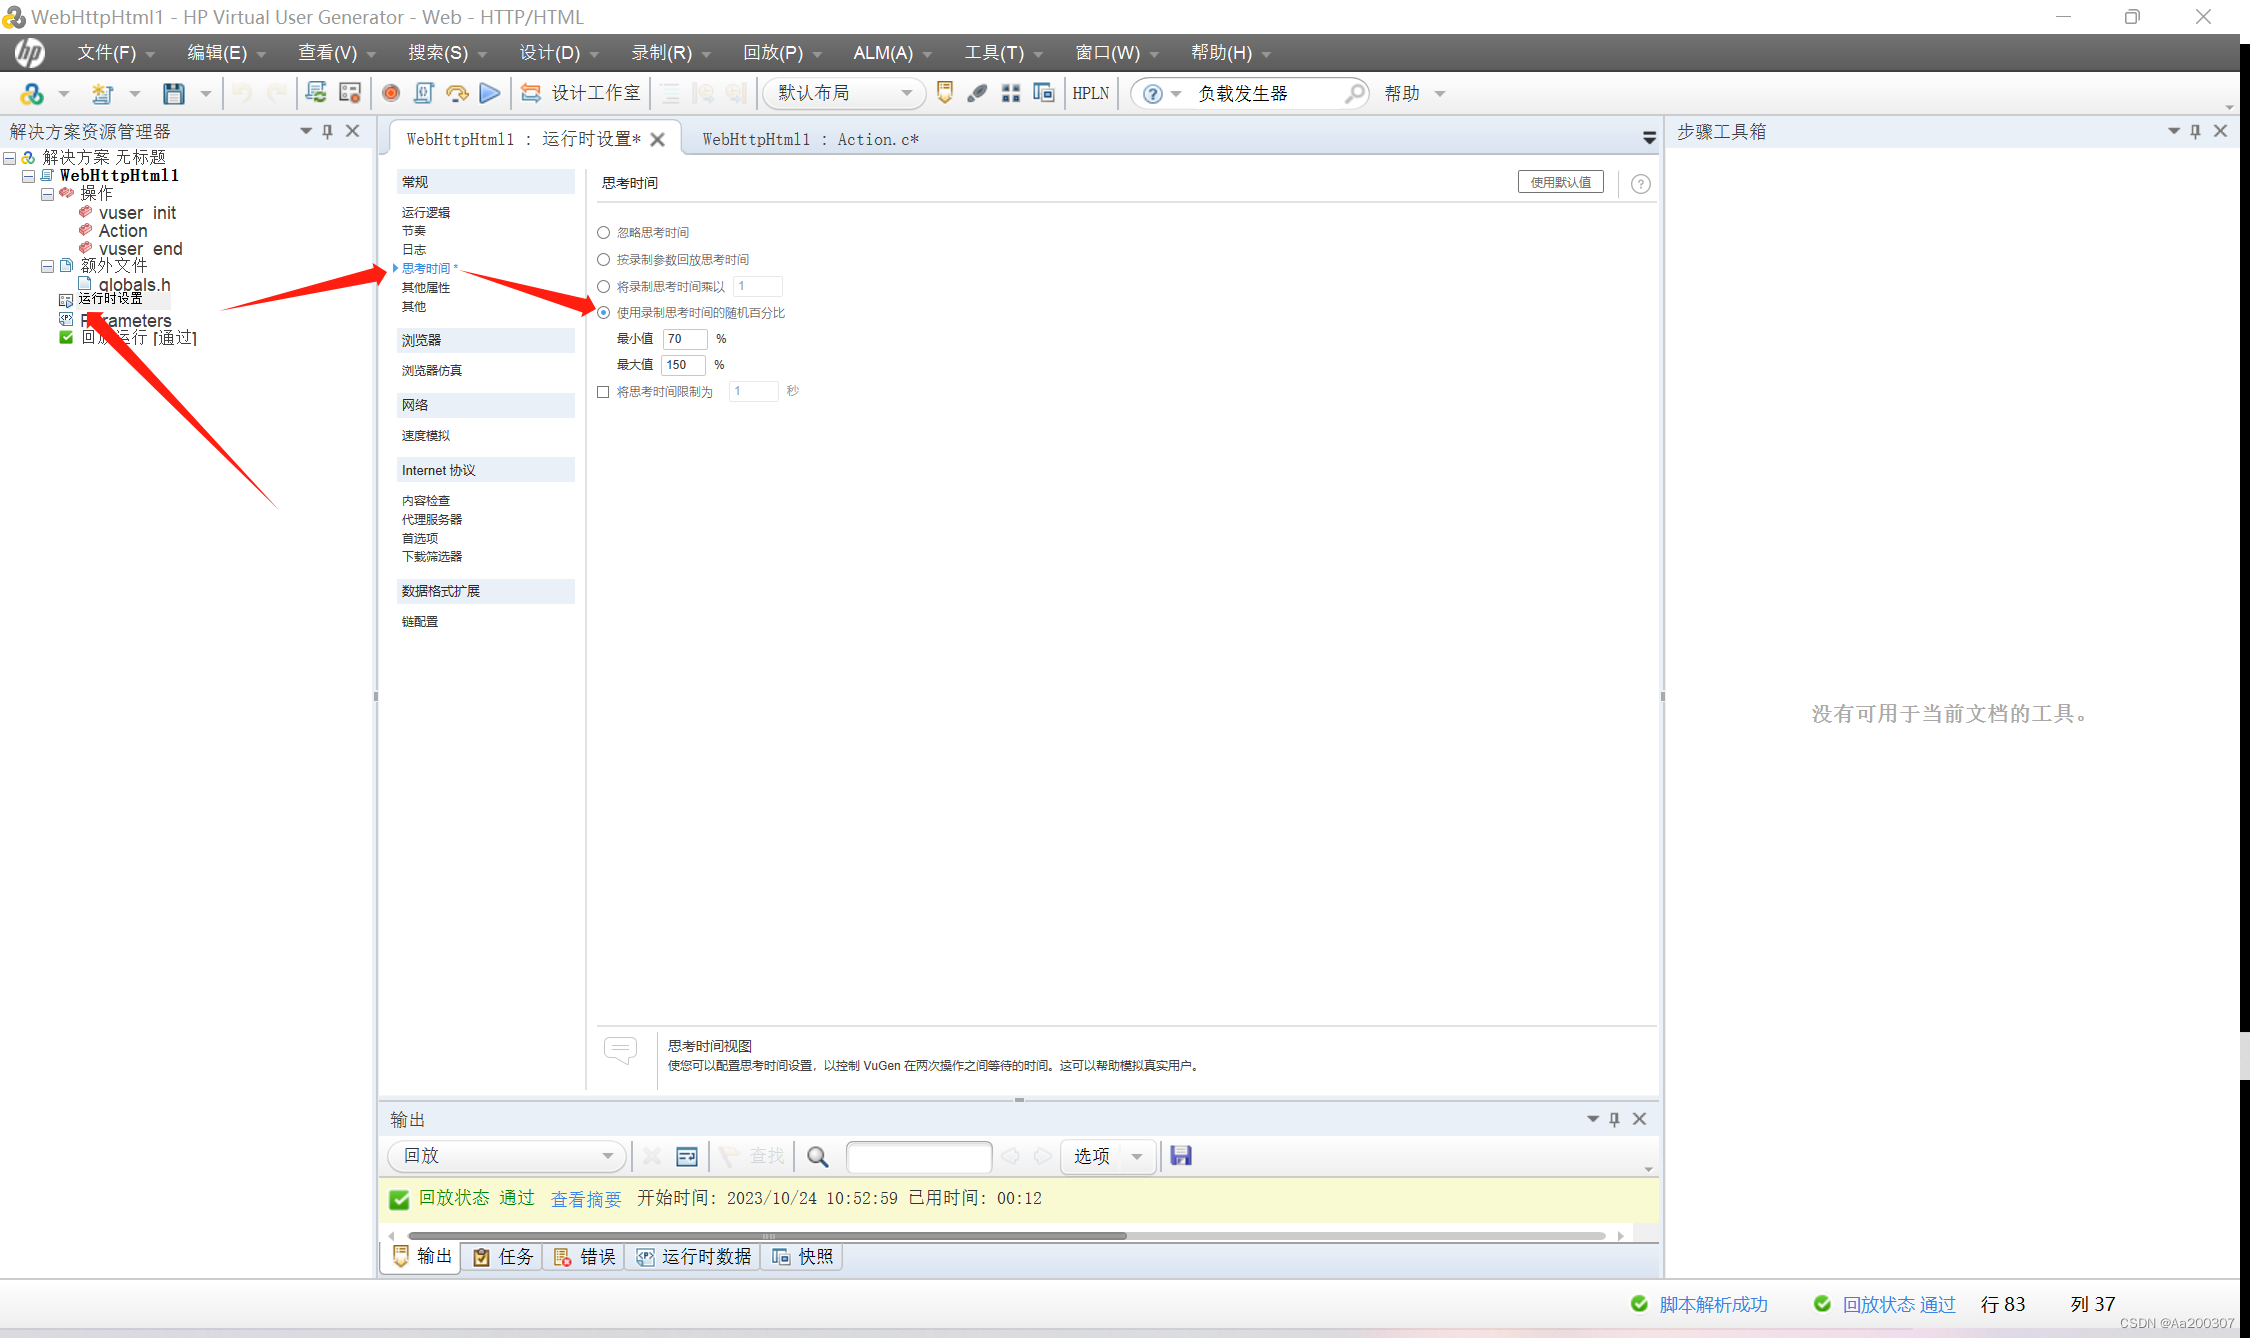Open the 默认布局 layout dropdown
The width and height of the screenshot is (2250, 1338).
pyautogui.click(x=845, y=93)
